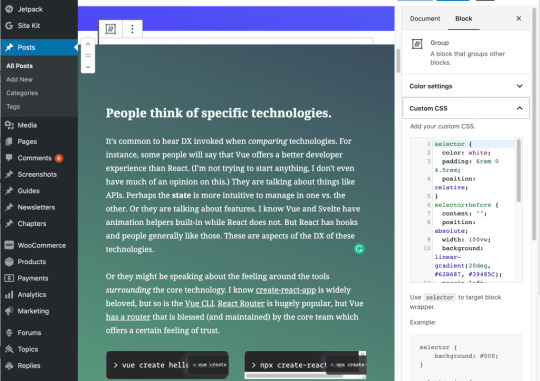The image size is (540, 381).
Task: Open the Jetpack menu icon
Action: (x=9, y=9)
